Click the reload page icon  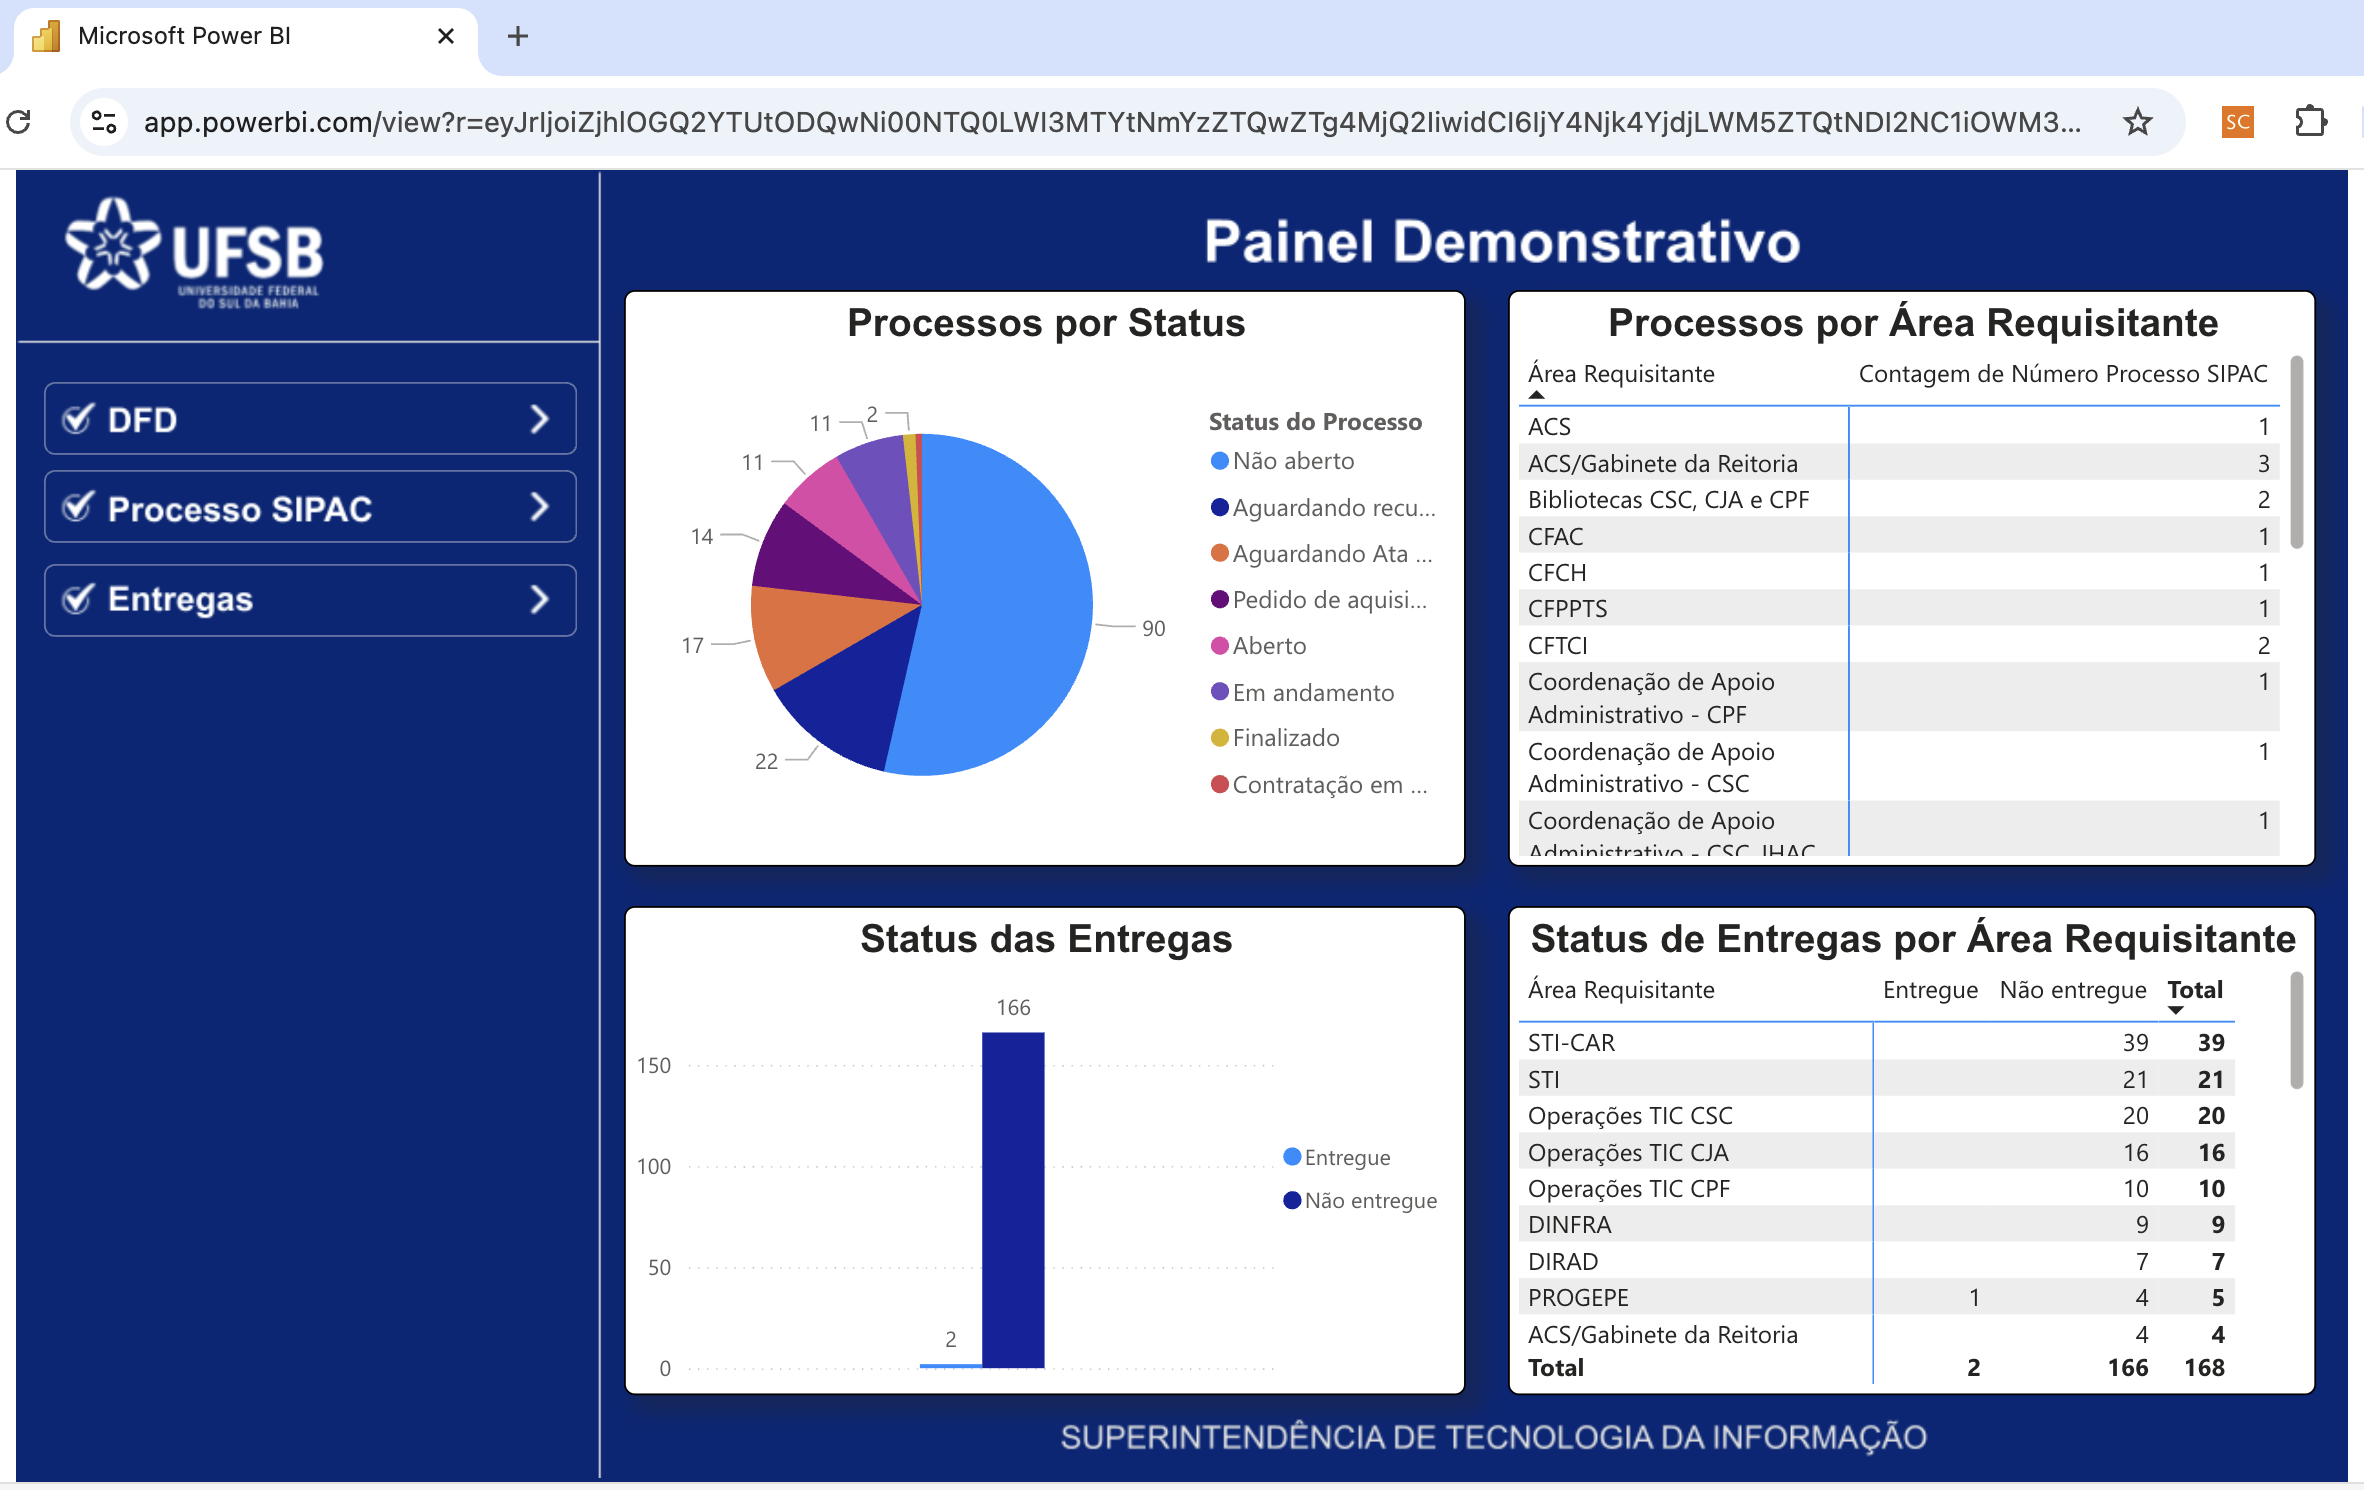(x=21, y=121)
